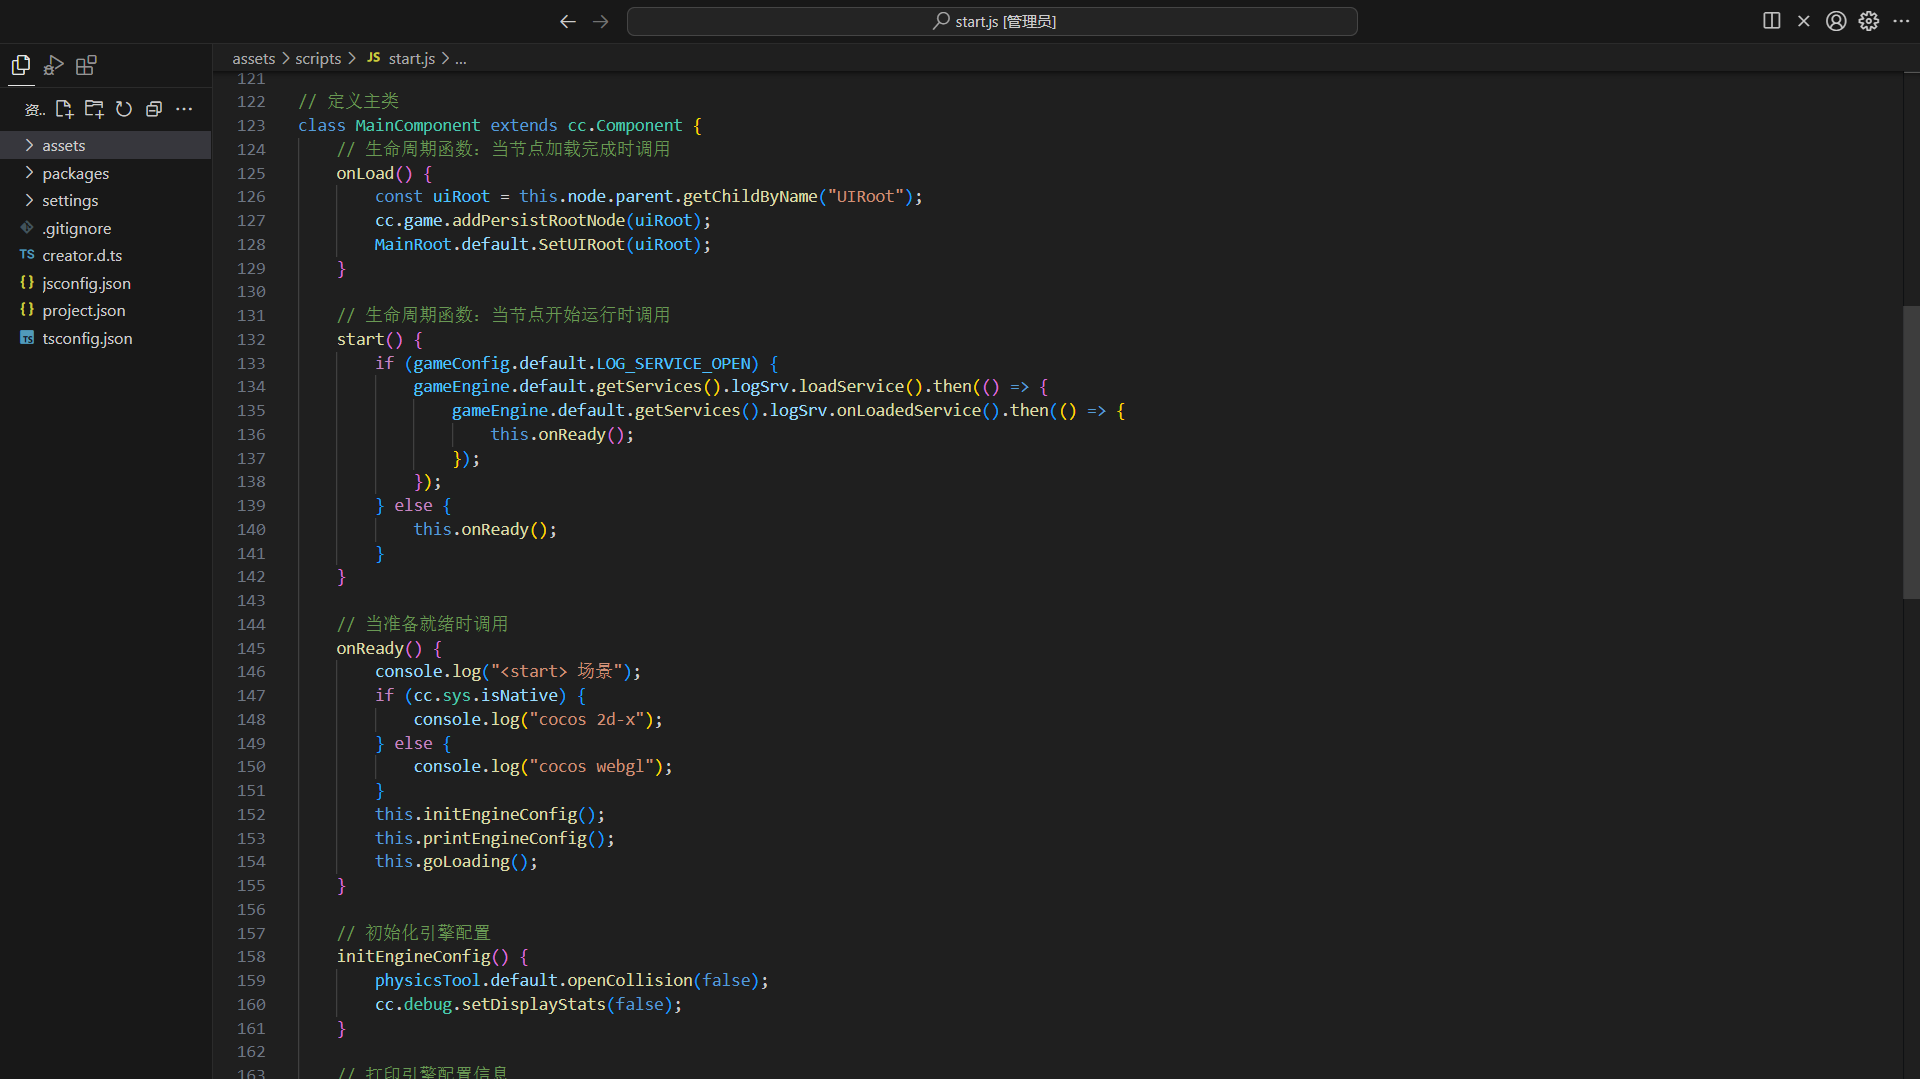Click isNative on line 147
Screen dimensions: 1920x1079
[519, 696]
